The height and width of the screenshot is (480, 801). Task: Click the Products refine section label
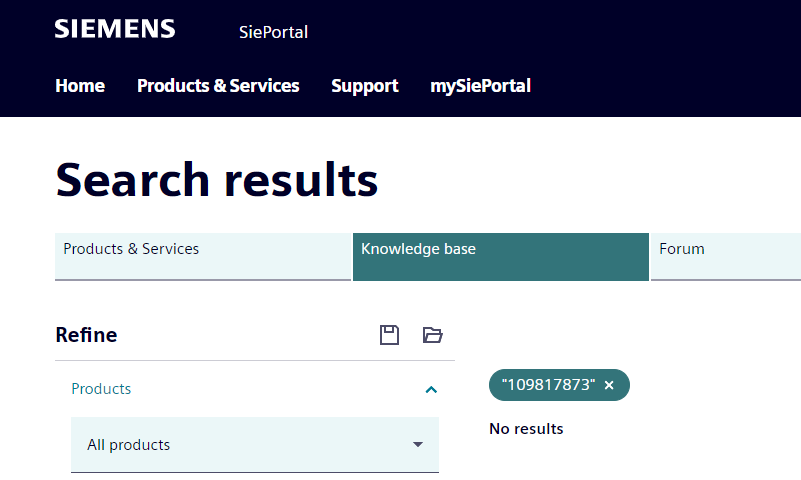pyautogui.click(x=101, y=389)
